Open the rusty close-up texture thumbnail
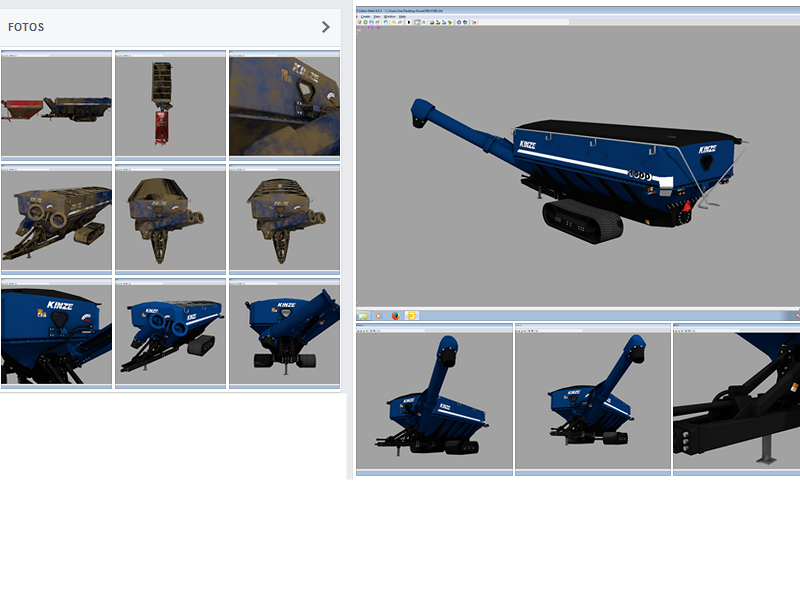Image resolution: width=800 pixels, height=600 pixels. coord(284,105)
